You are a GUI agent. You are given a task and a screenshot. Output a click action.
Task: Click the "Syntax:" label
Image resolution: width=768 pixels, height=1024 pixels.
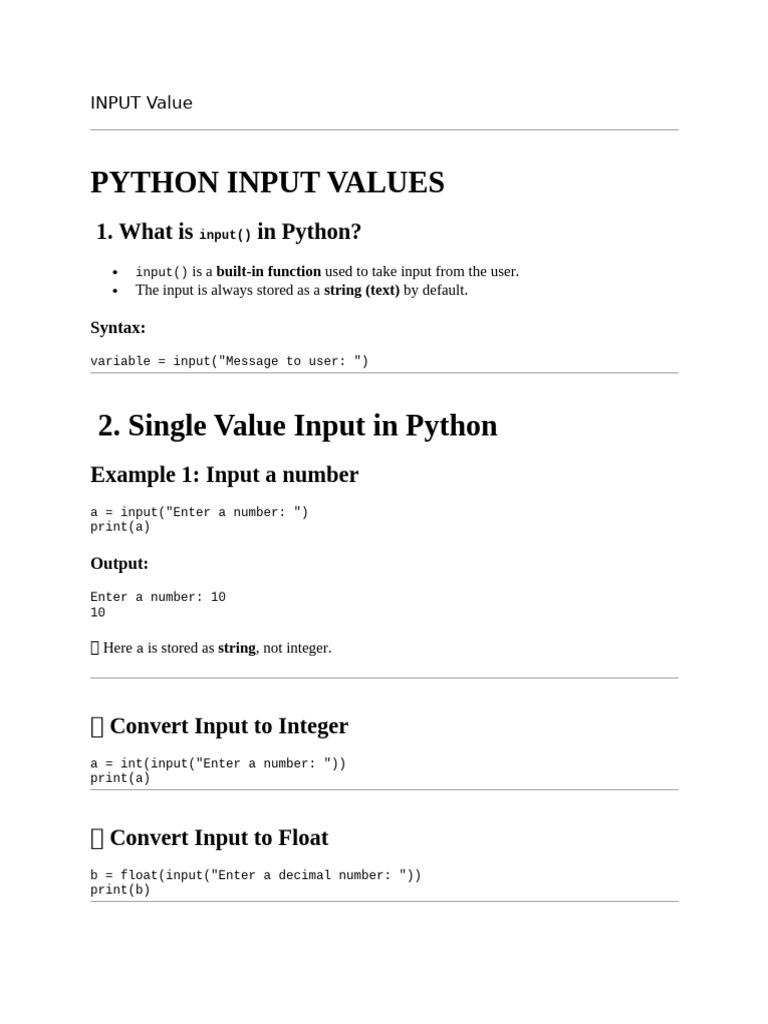[x=118, y=328]
